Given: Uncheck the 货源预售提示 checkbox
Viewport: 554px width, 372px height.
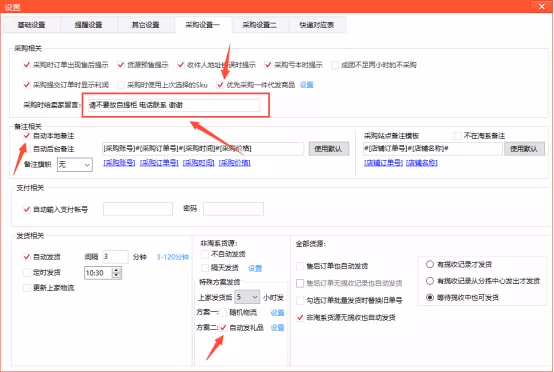Looking at the screenshot, I should click(x=121, y=65).
